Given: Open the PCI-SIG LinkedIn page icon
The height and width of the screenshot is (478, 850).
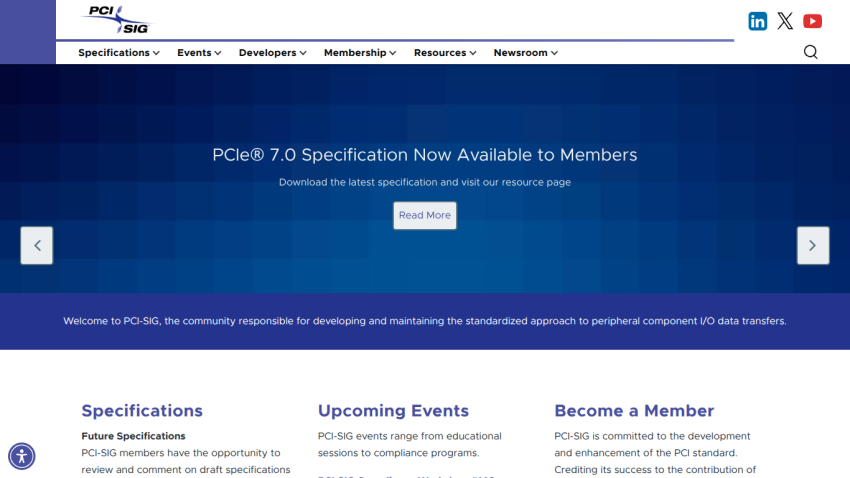Looking at the screenshot, I should 757,21.
